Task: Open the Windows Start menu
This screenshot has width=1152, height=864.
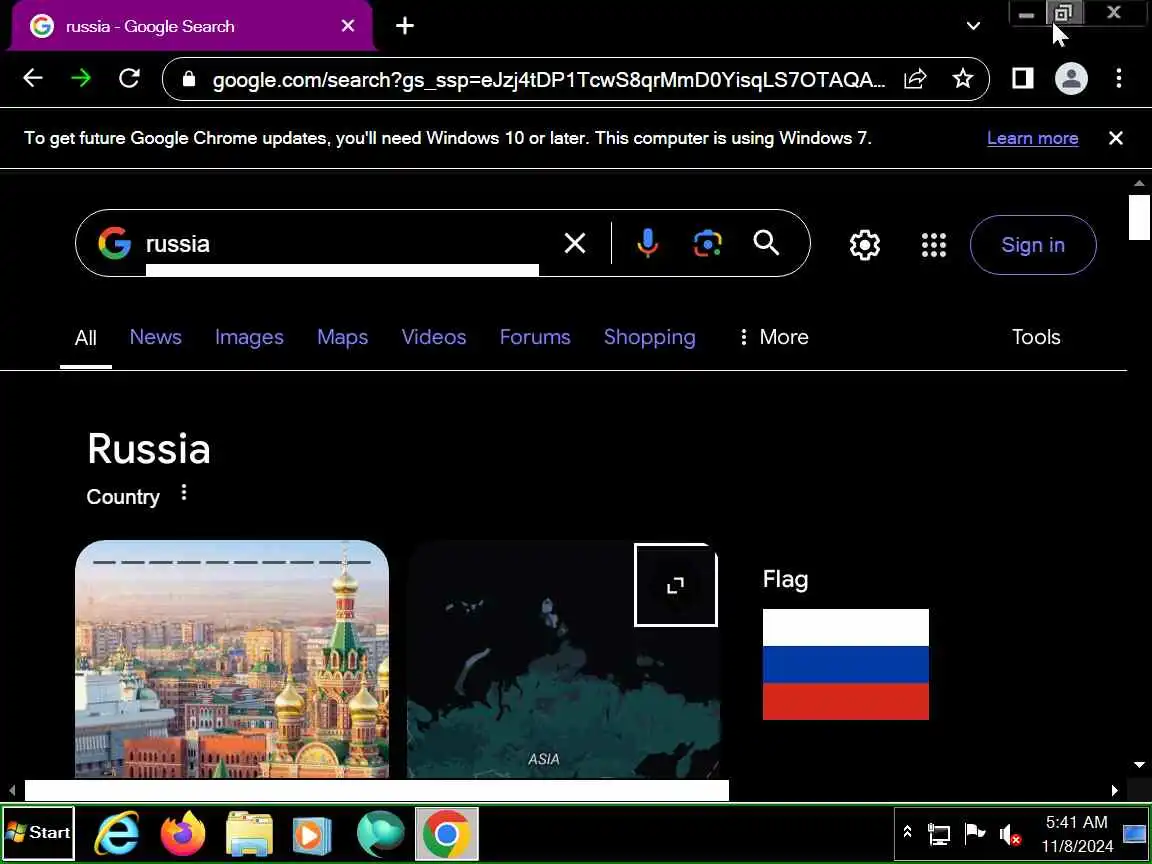Action: pyautogui.click(x=38, y=832)
